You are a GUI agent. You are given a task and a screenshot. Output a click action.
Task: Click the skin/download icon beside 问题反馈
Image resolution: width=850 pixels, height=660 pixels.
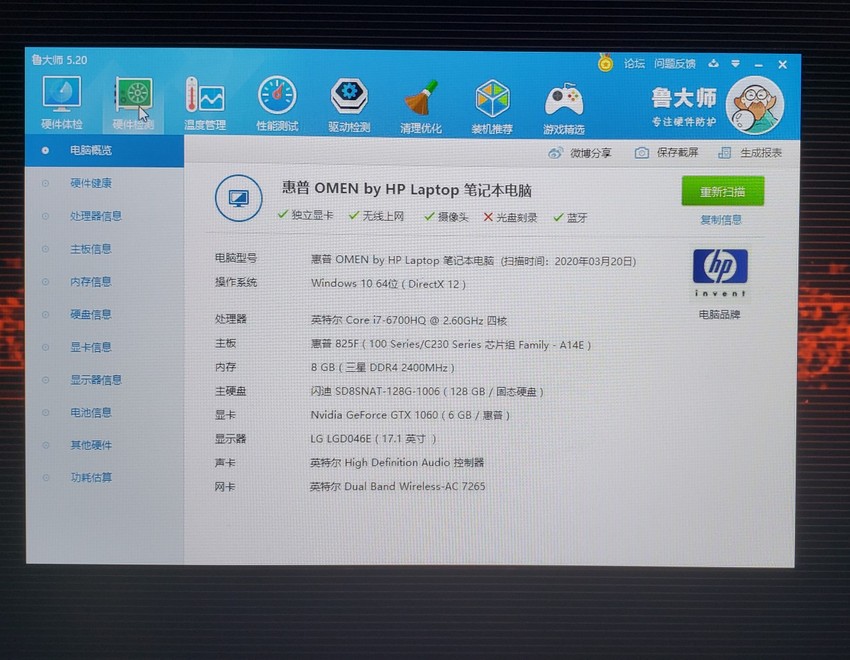713,63
